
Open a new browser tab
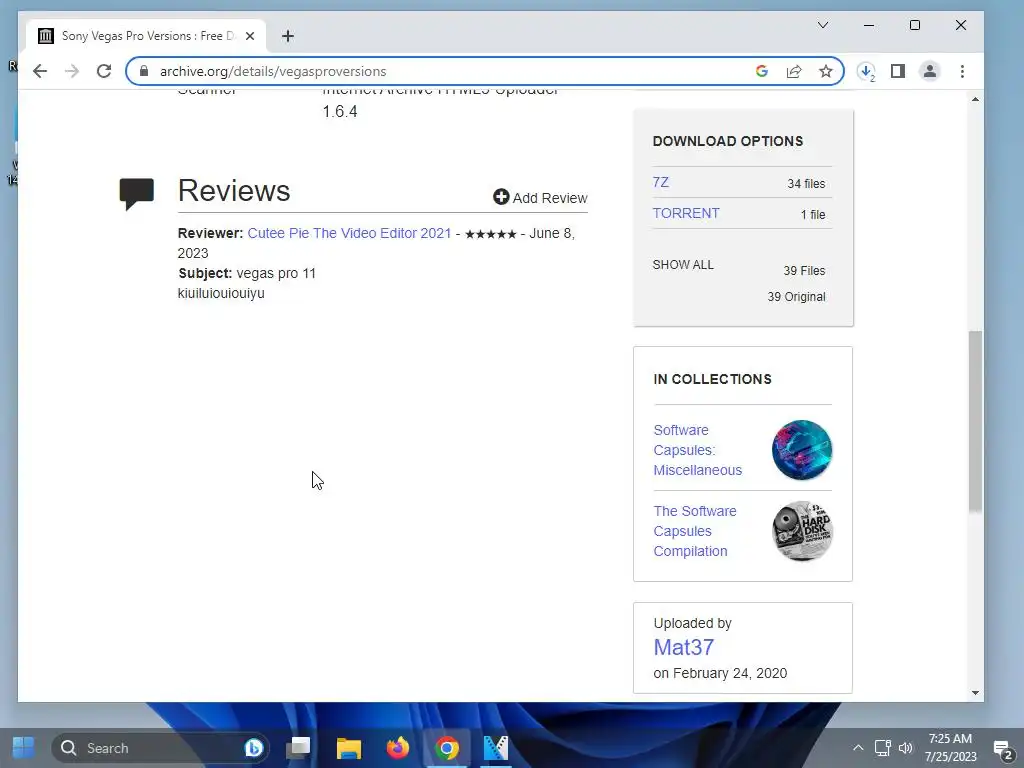287,36
